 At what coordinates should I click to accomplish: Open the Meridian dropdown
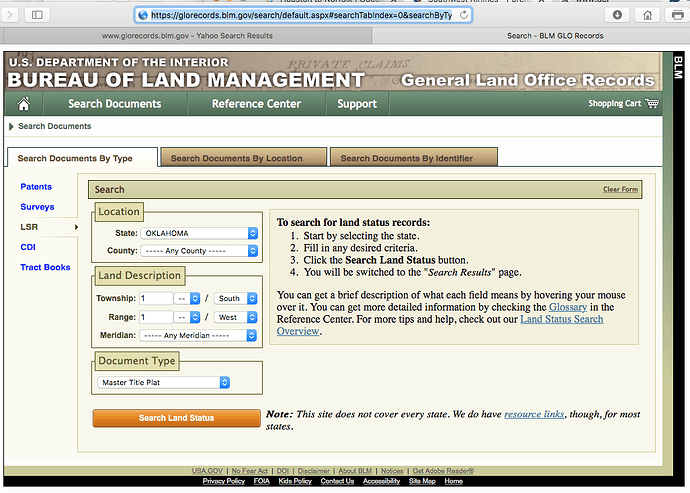pos(198,335)
